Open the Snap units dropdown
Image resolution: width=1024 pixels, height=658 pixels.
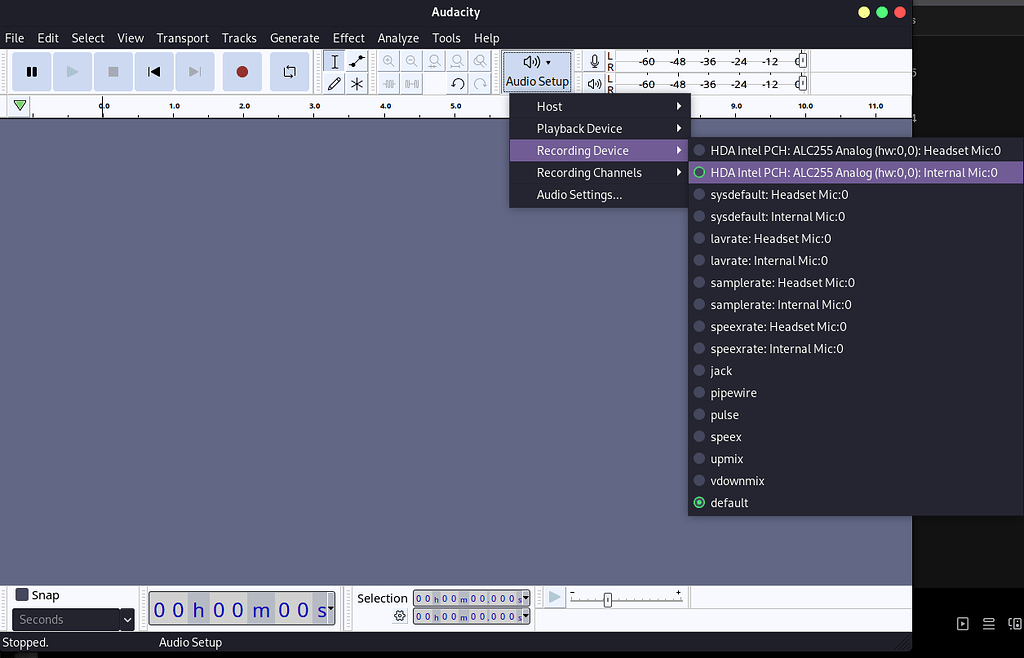[x=72, y=619]
